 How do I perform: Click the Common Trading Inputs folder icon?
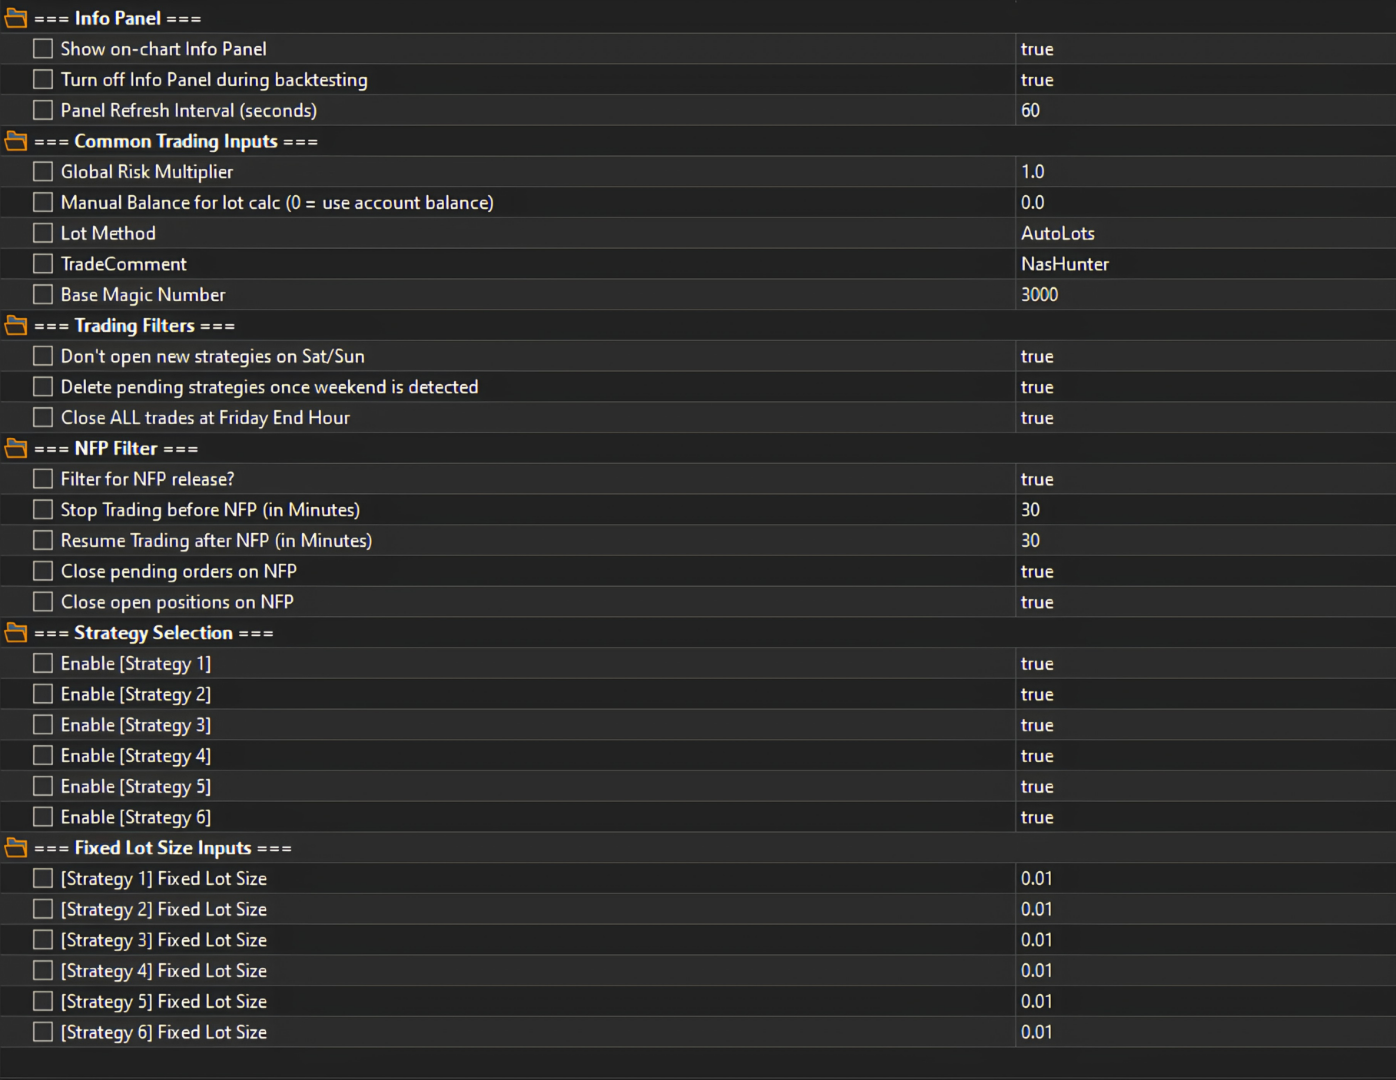[16, 141]
